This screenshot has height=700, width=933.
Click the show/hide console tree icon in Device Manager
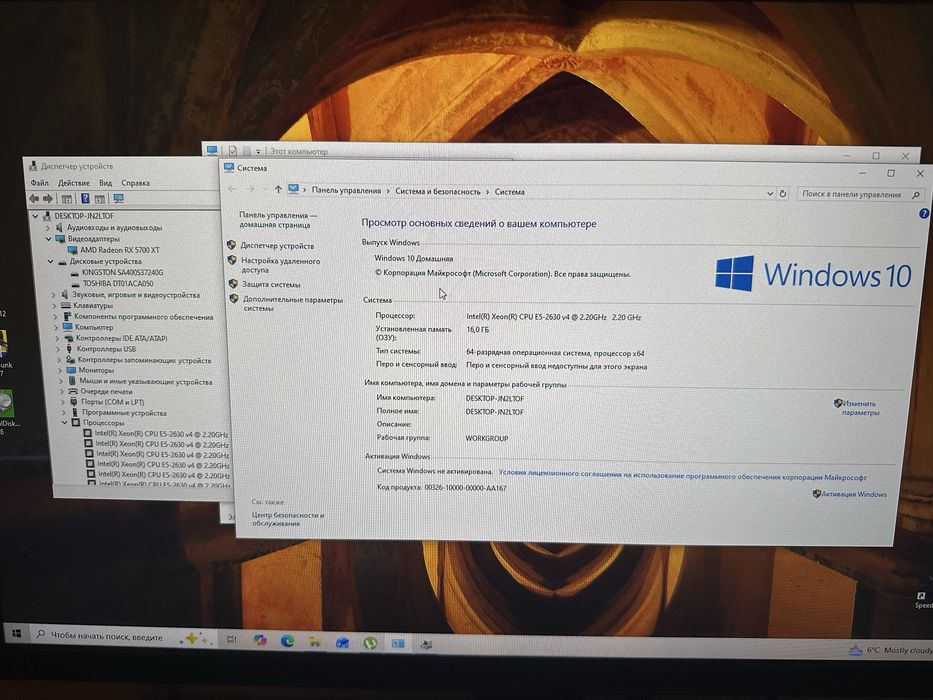[67, 199]
